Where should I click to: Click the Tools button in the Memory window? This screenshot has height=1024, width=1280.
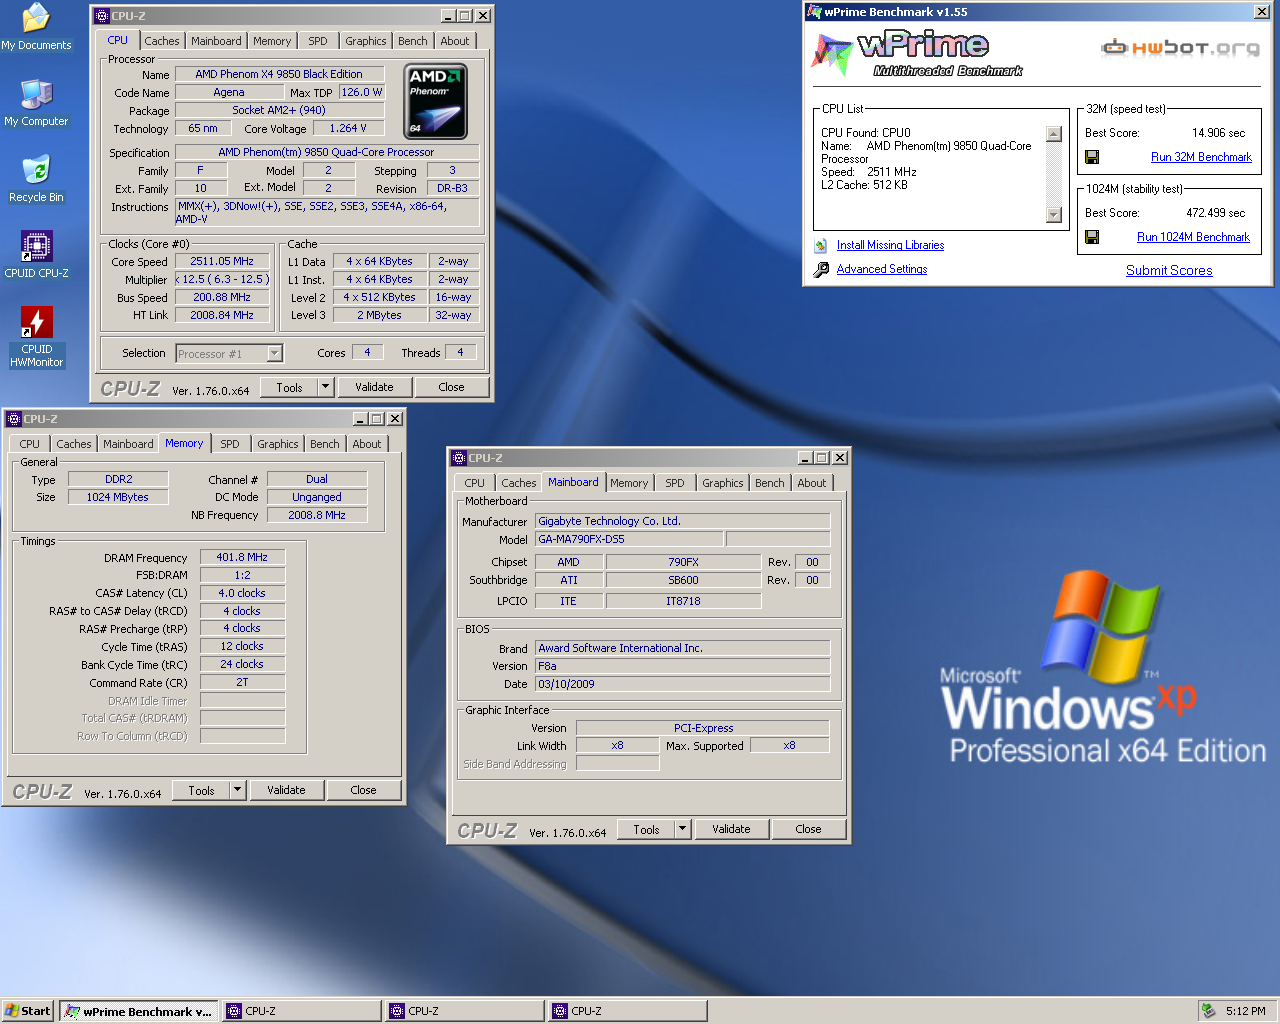(202, 790)
